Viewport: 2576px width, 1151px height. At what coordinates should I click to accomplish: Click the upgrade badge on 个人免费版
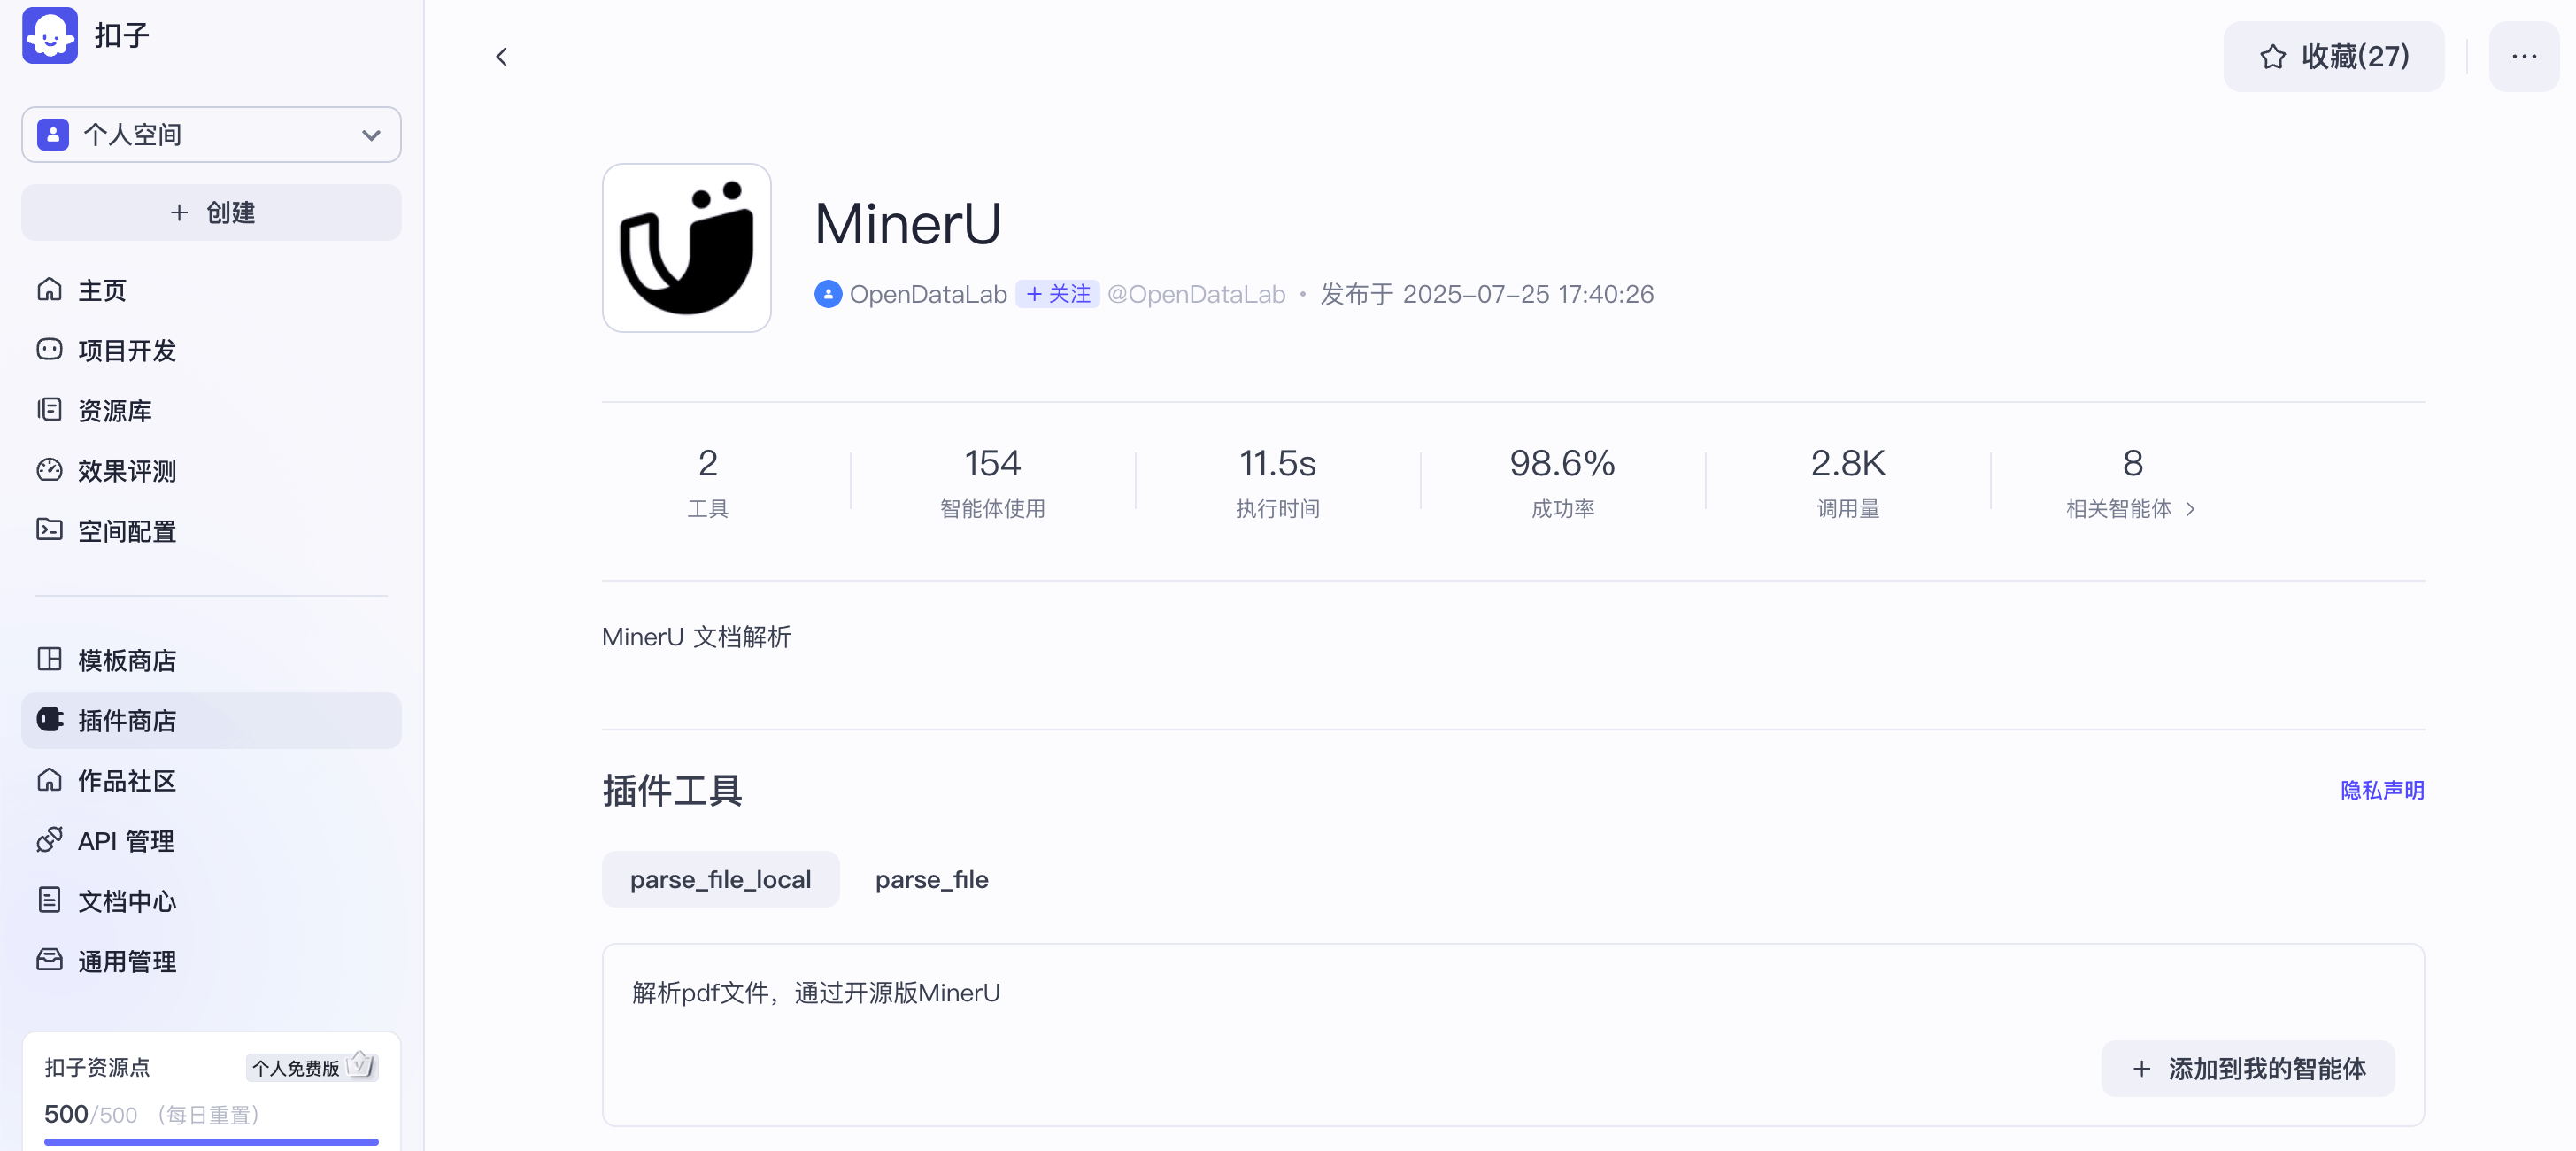[361, 1066]
